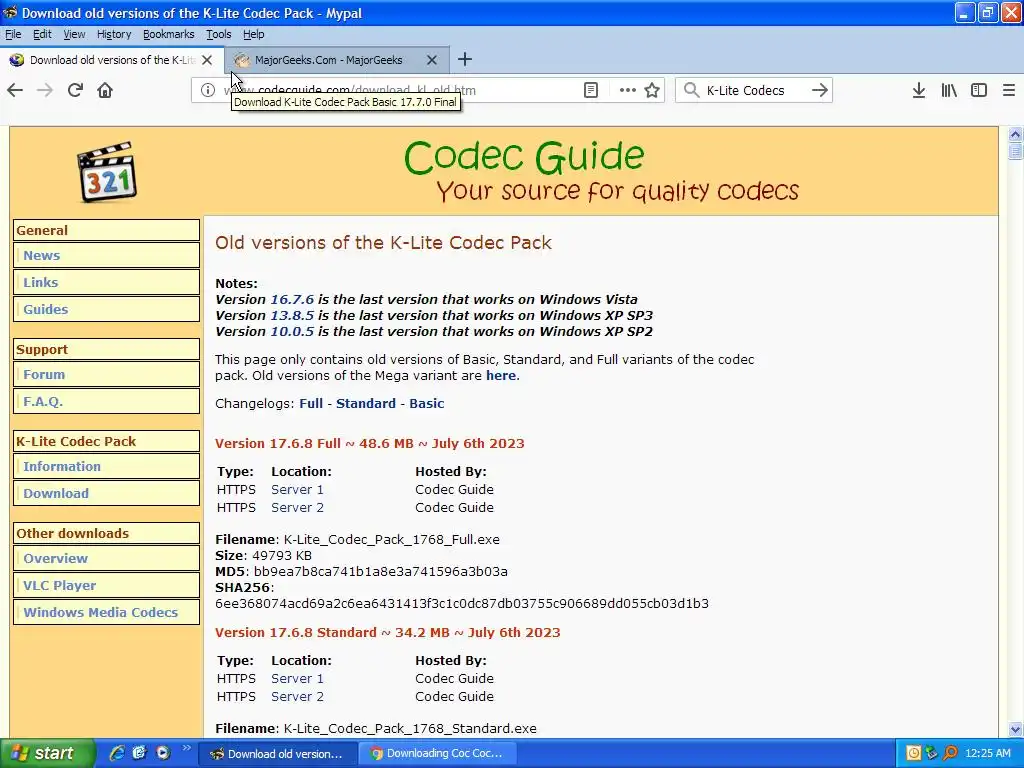Open the File menu
The image size is (1024, 768).
coord(13,34)
